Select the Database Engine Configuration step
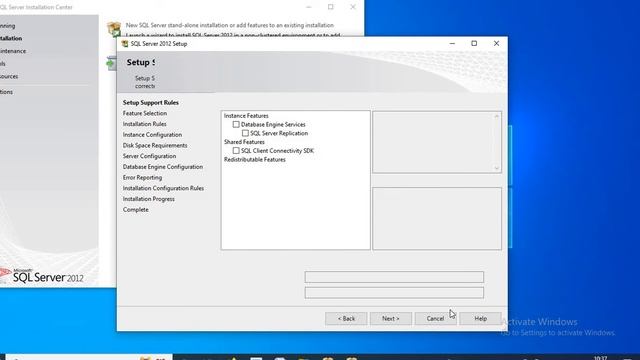This screenshot has width=640, height=360. 163,167
